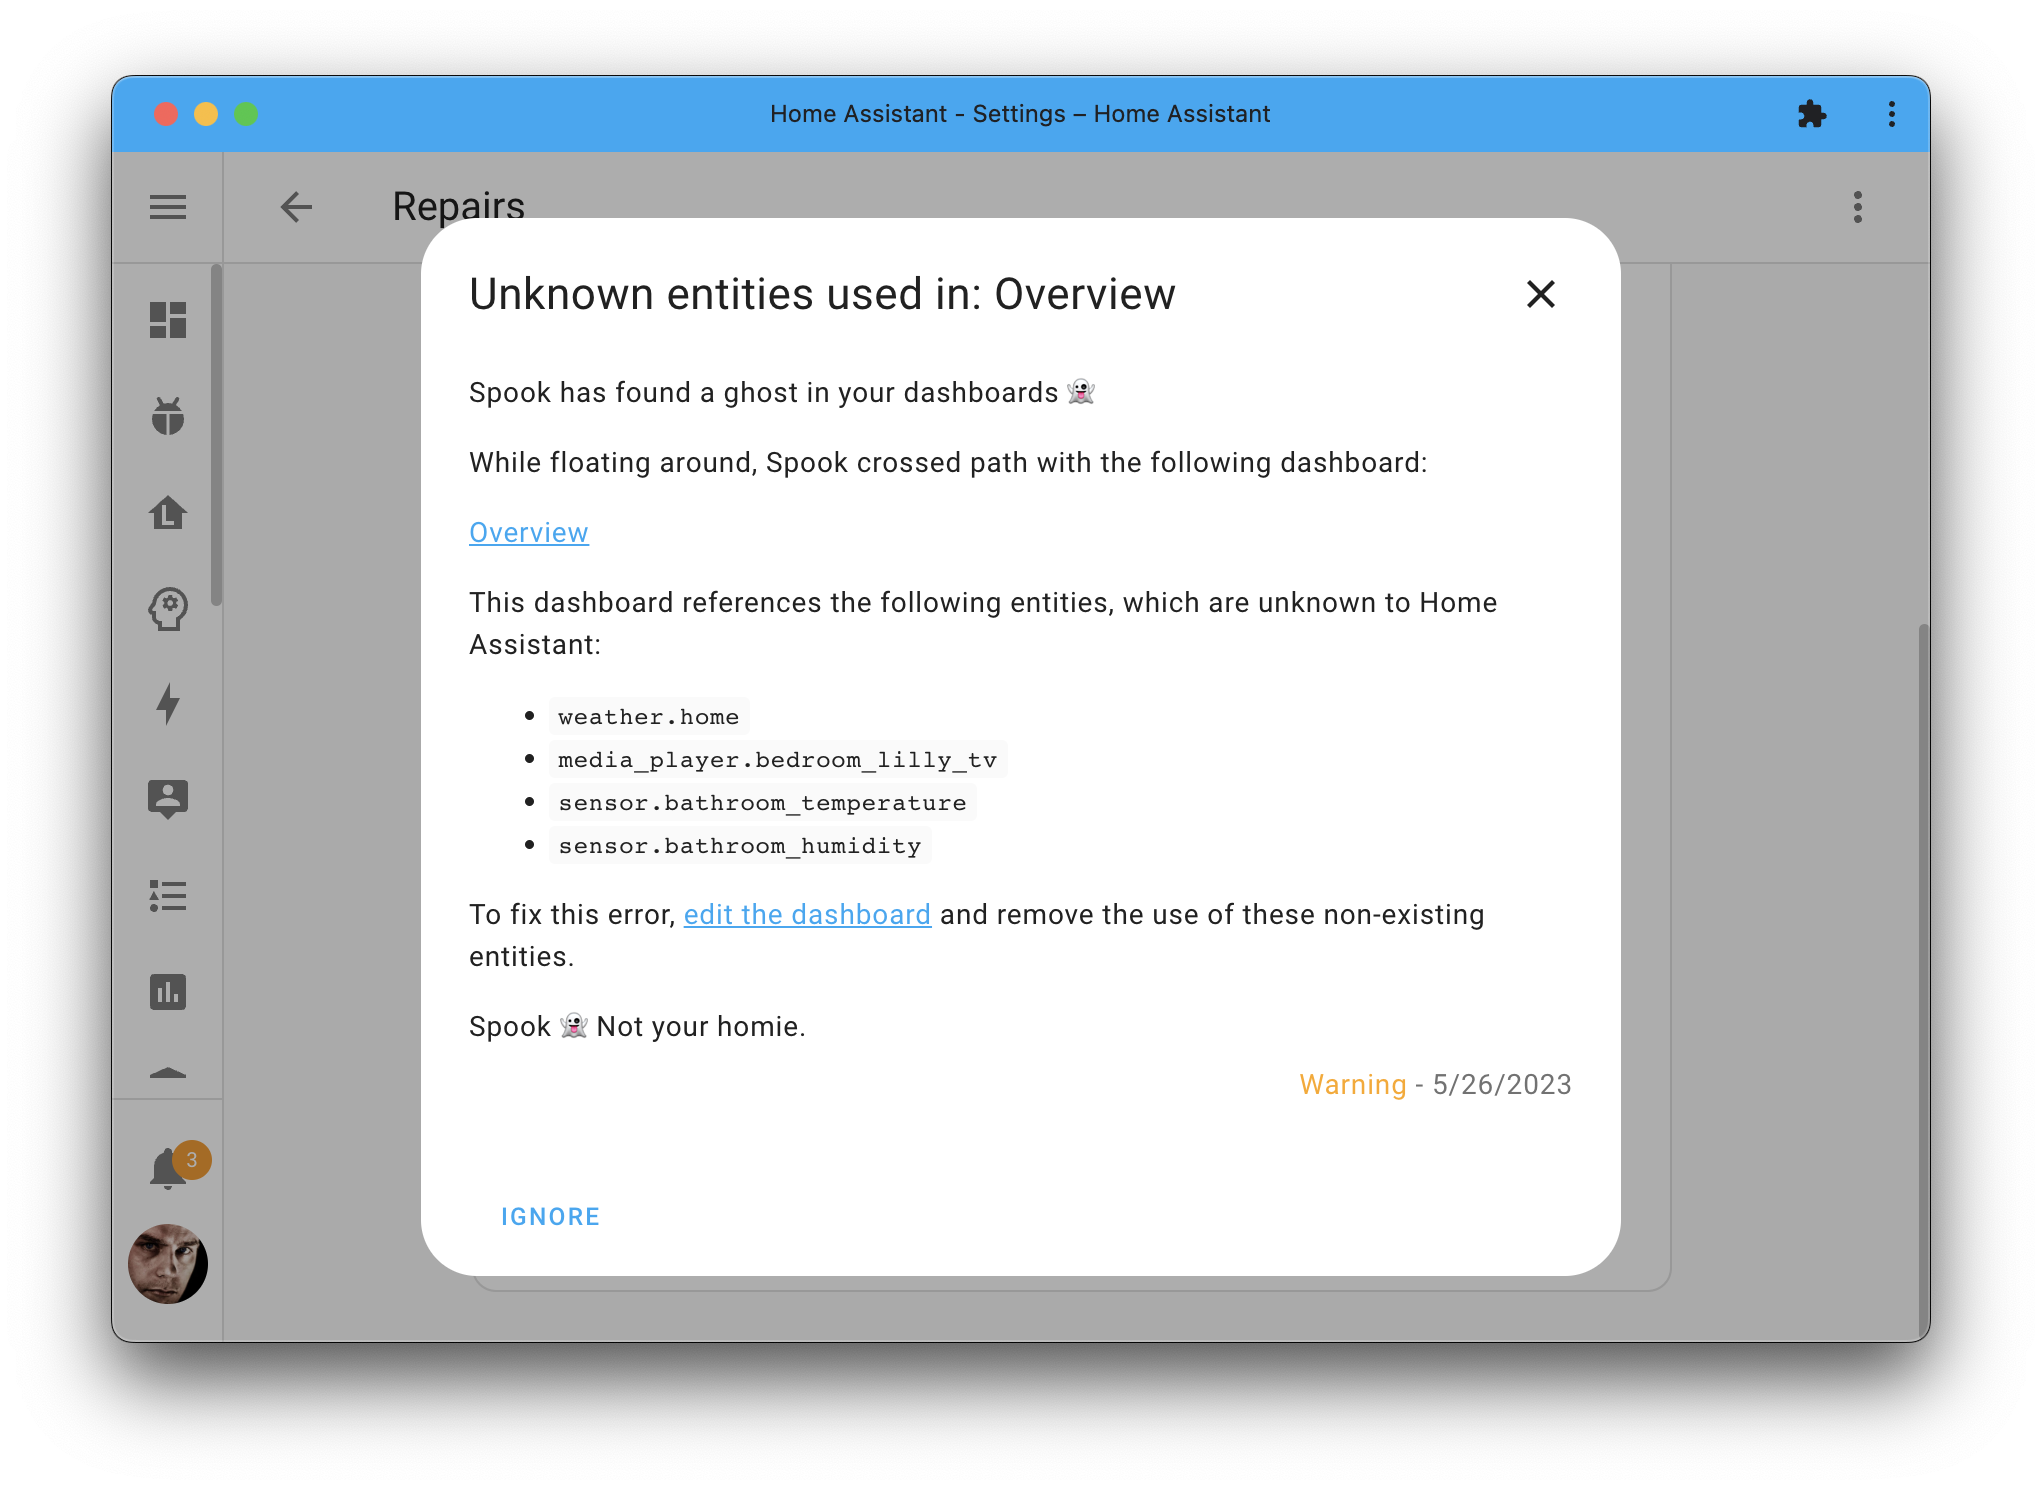
Task: Close the unknown entities dialog
Action: [x=1536, y=293]
